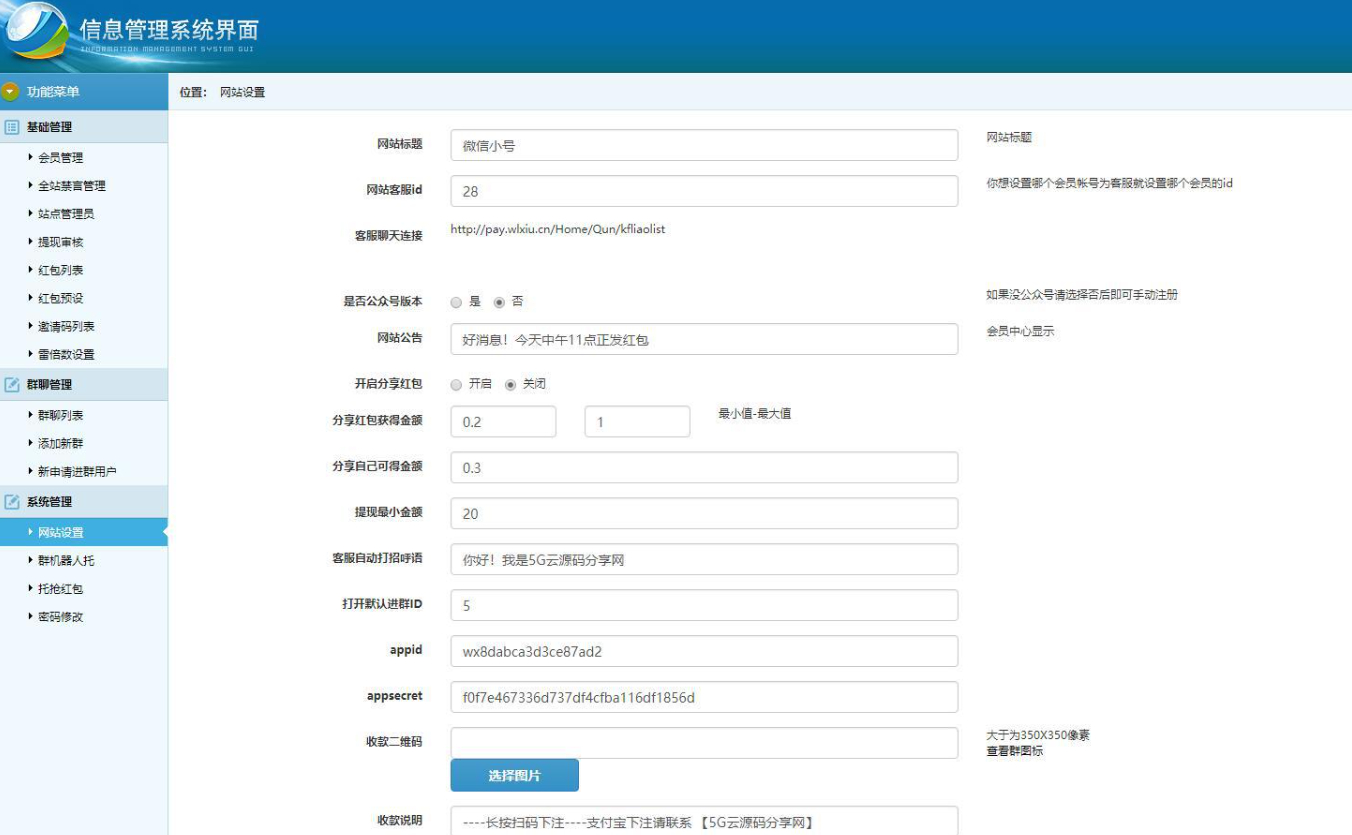The width and height of the screenshot is (1352, 835).
Task: Go to 群机器人托 menu item
Action: pyautogui.click(x=66, y=561)
